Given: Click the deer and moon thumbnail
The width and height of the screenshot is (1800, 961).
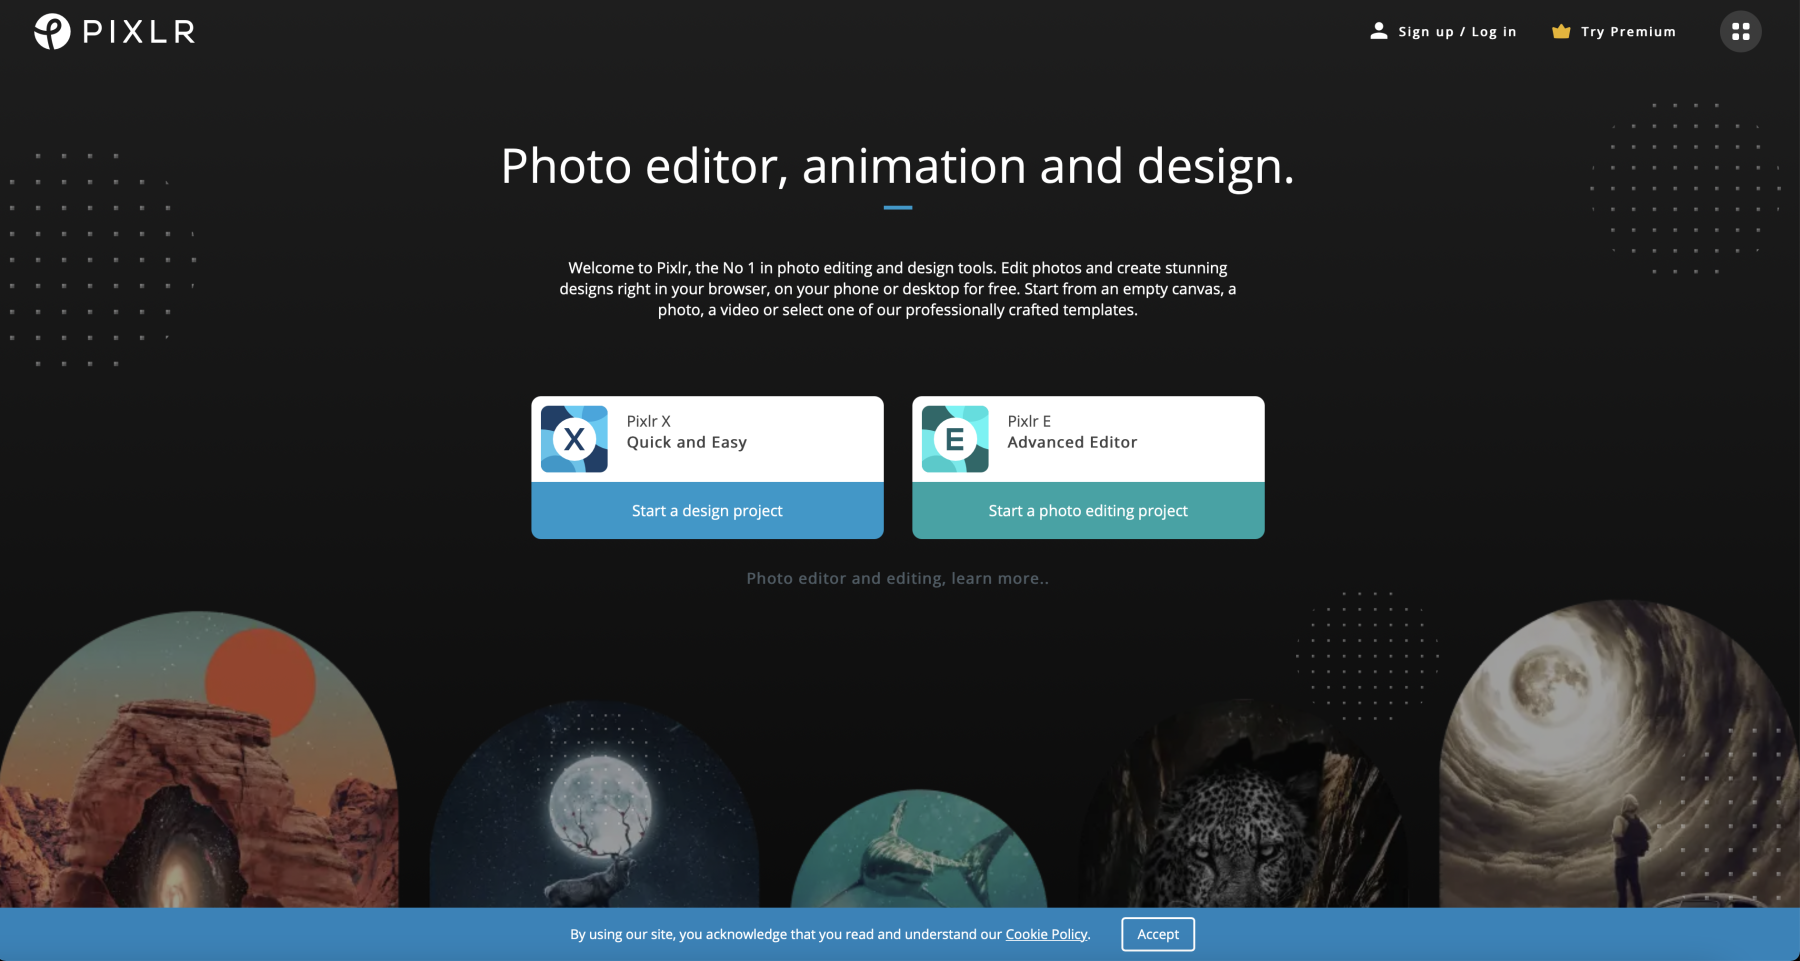Looking at the screenshot, I should pyautogui.click(x=594, y=804).
